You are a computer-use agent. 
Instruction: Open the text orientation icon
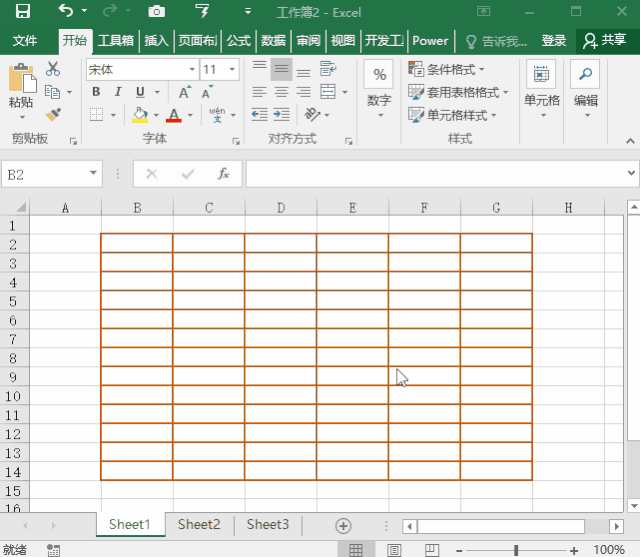pos(313,115)
